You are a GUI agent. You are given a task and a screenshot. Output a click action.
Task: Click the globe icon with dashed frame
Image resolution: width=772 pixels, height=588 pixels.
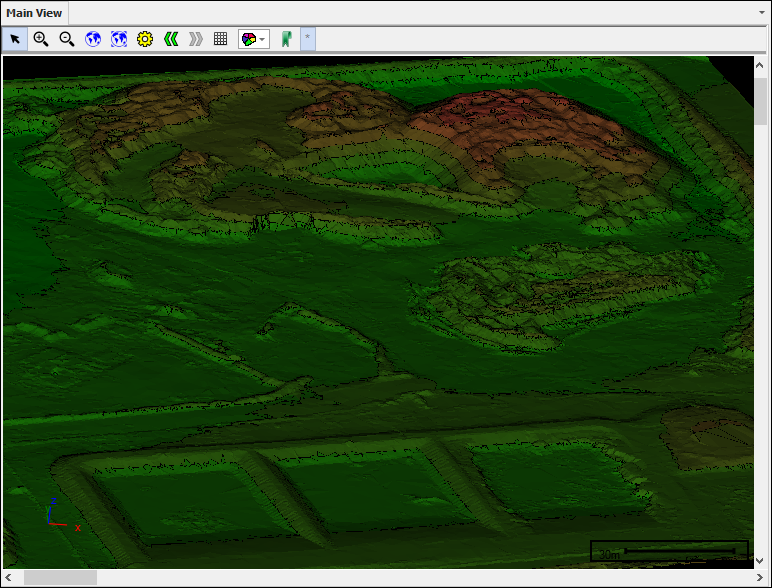pos(119,39)
